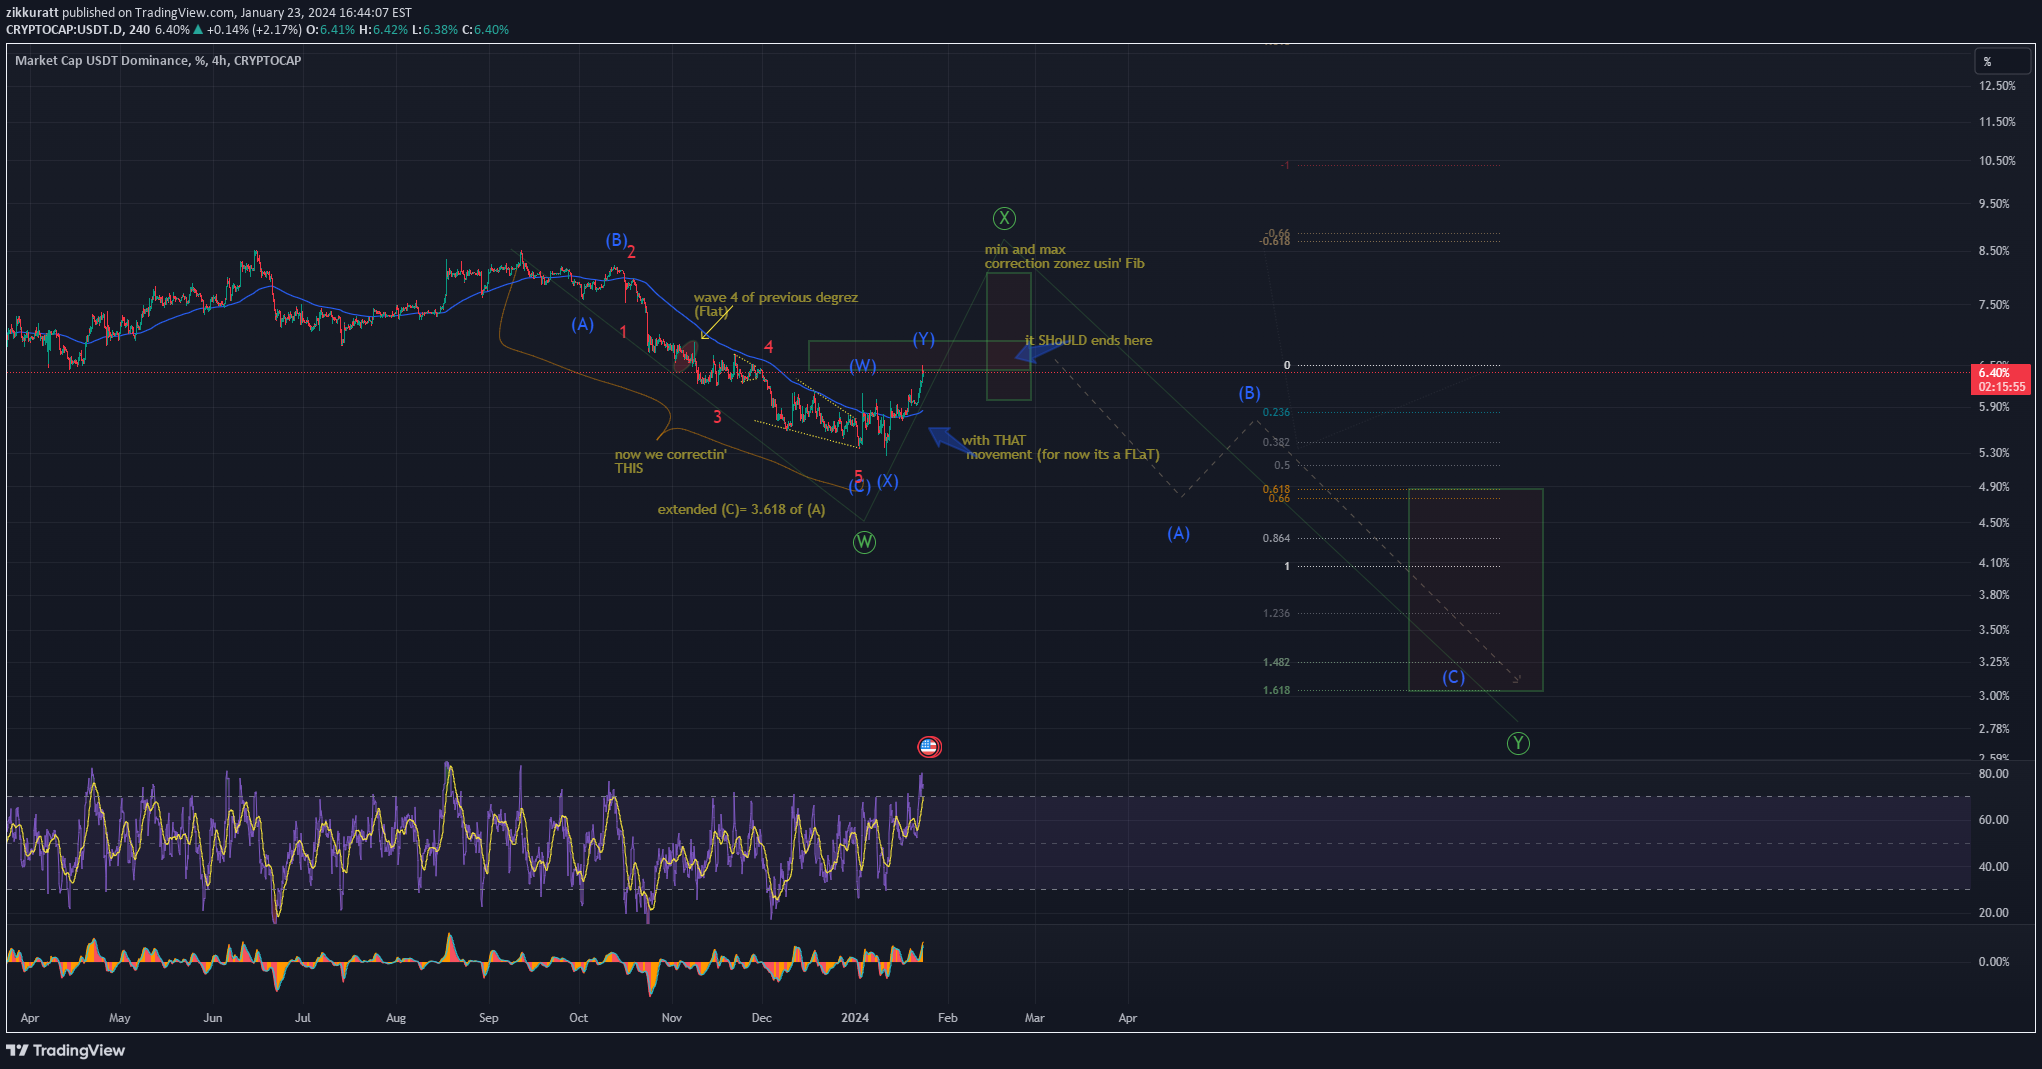Image resolution: width=2042 pixels, height=1069 pixels.
Task: Click the symbol CRYPTOCAP:USDT.D in the header
Action: [x=65, y=30]
